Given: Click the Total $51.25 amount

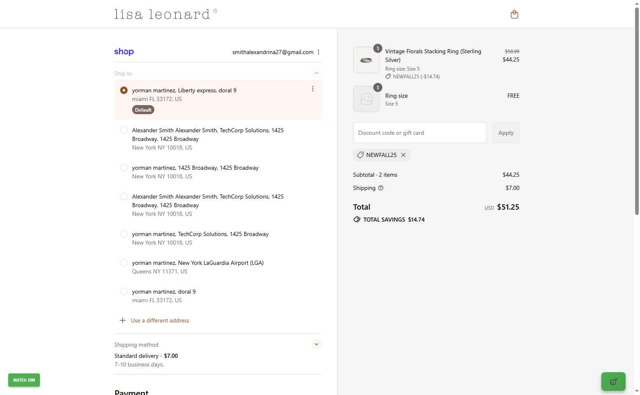Looking at the screenshot, I should pyautogui.click(x=508, y=207).
